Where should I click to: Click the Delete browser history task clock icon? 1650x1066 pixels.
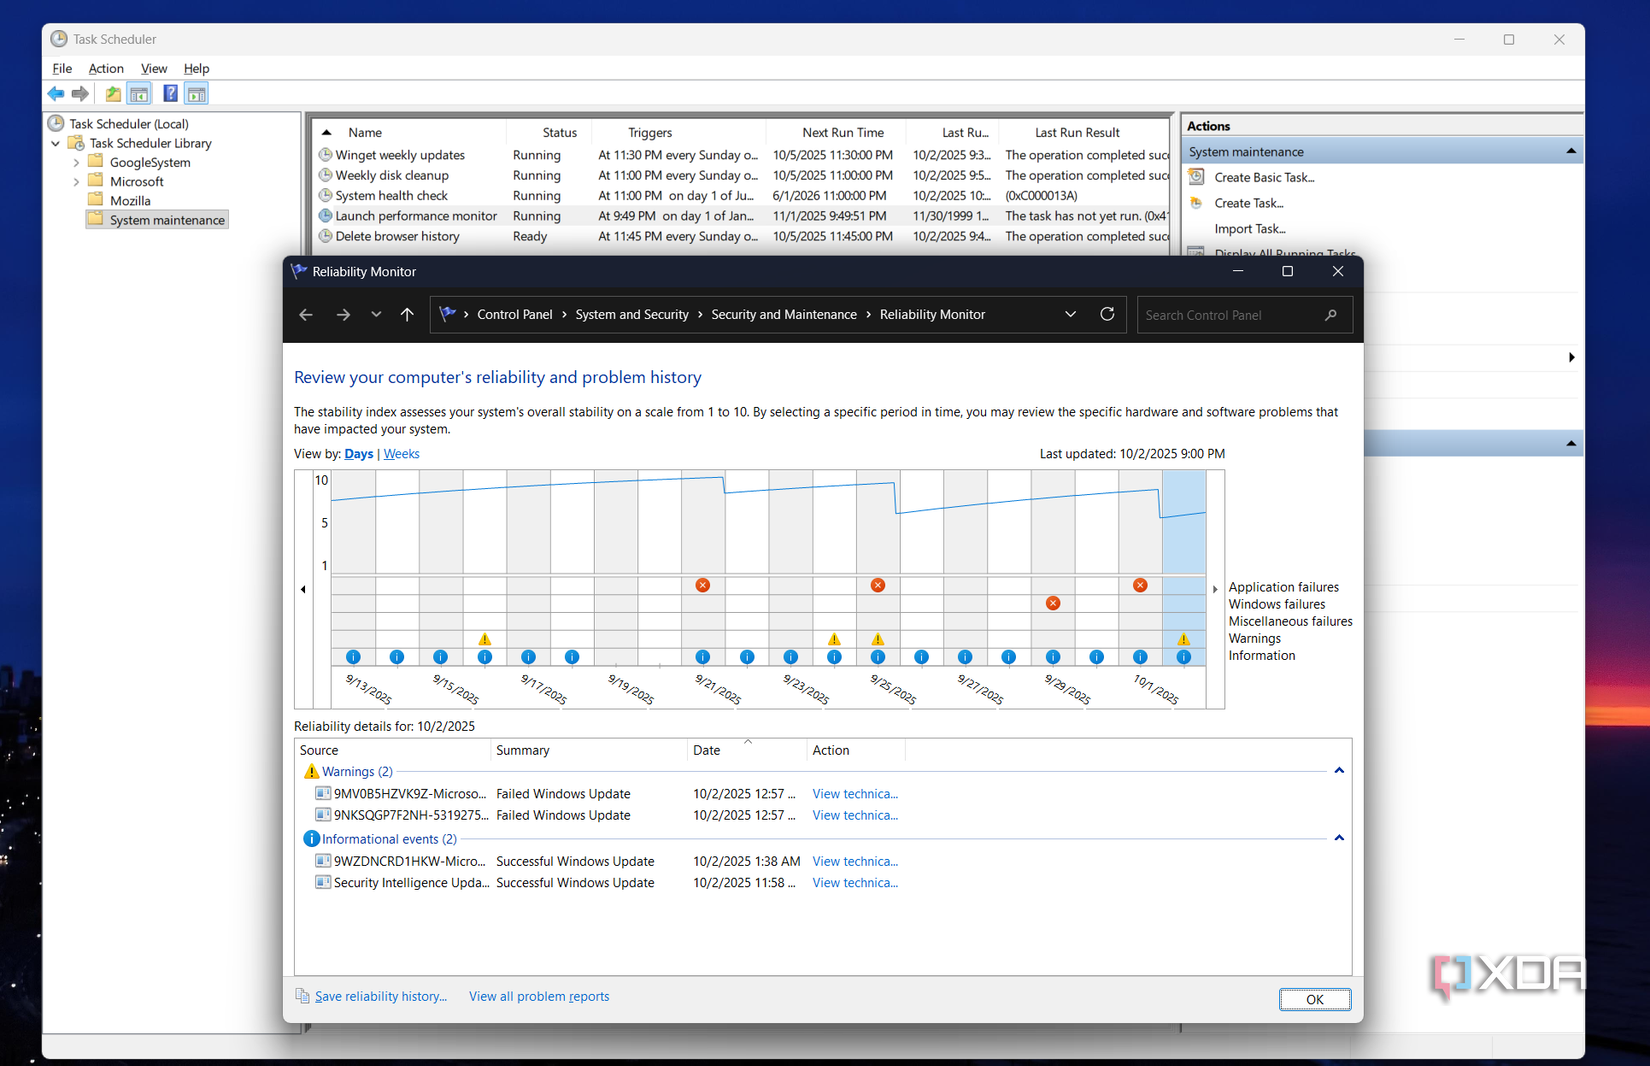pos(325,236)
